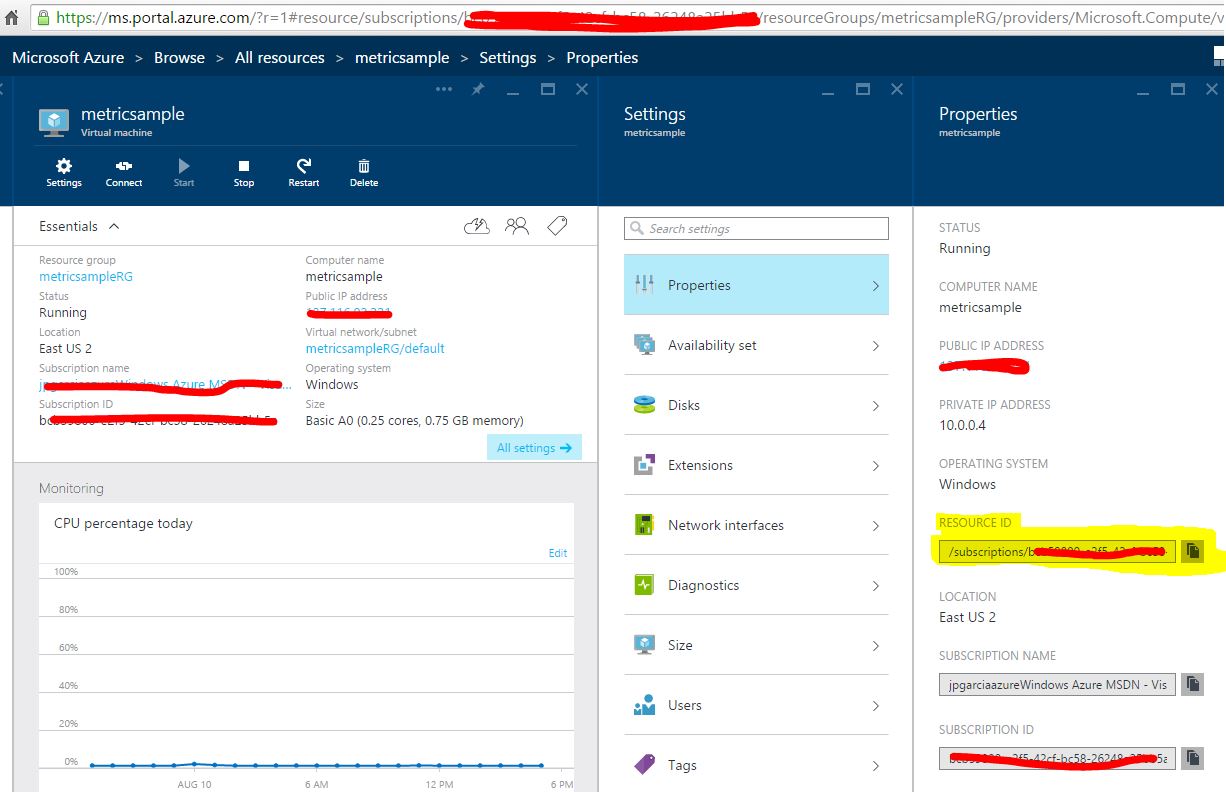Viewport: 1226px width, 792px height.
Task: Click the Resource ID text field
Action: (x=1057, y=551)
